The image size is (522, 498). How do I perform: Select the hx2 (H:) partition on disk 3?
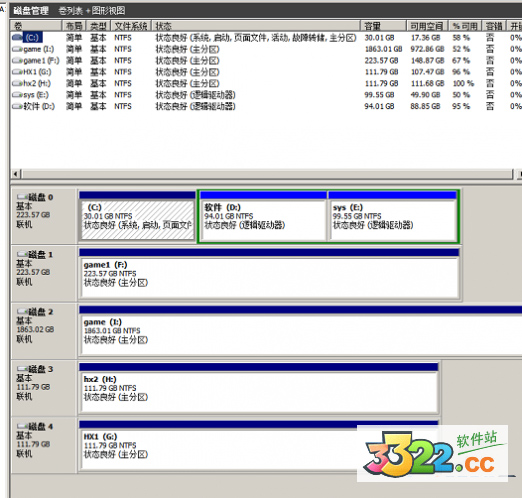tap(259, 388)
